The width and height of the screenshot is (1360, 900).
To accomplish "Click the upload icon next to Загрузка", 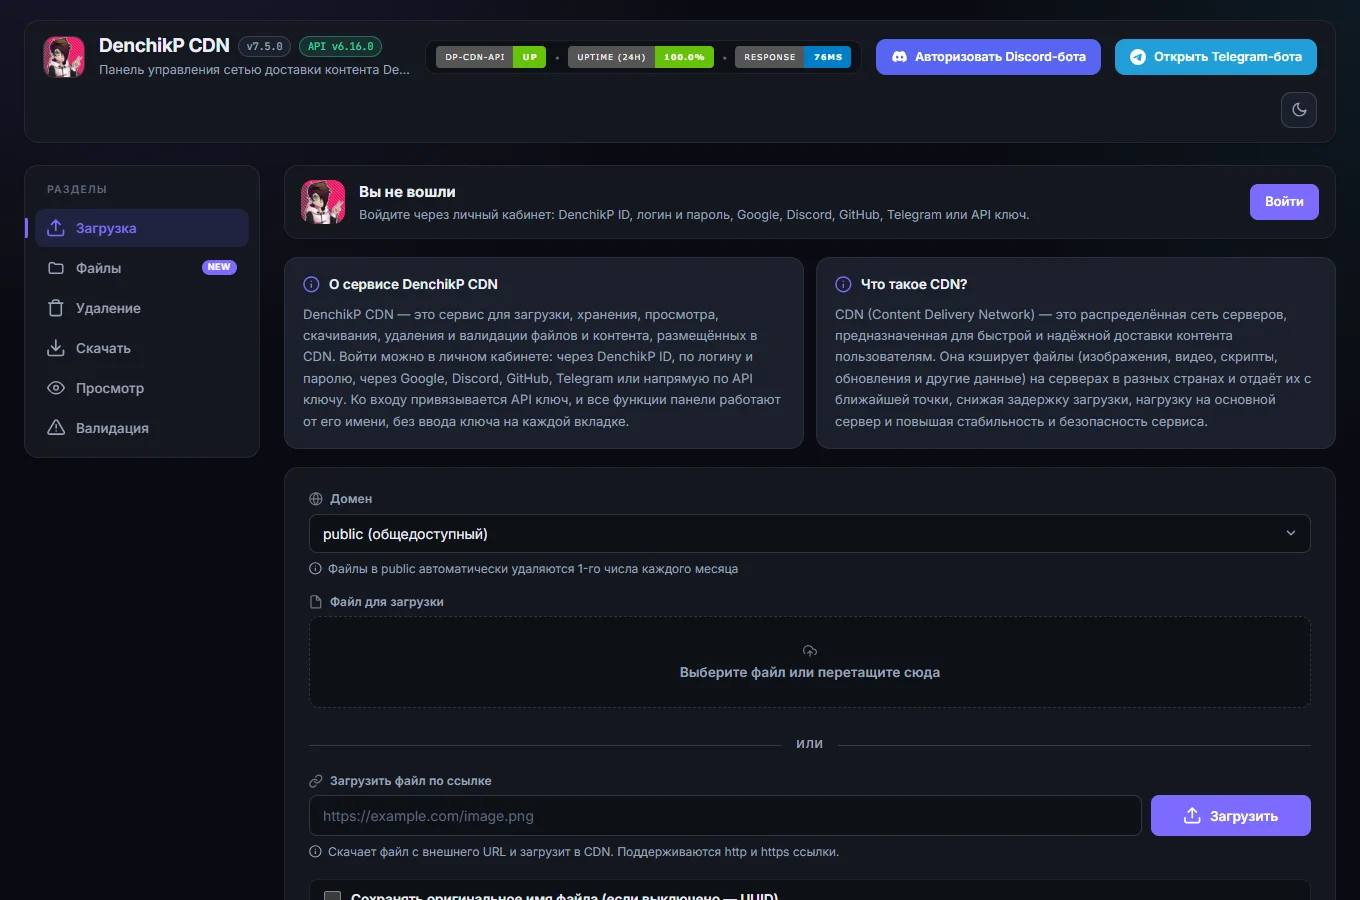I will [x=56, y=228].
